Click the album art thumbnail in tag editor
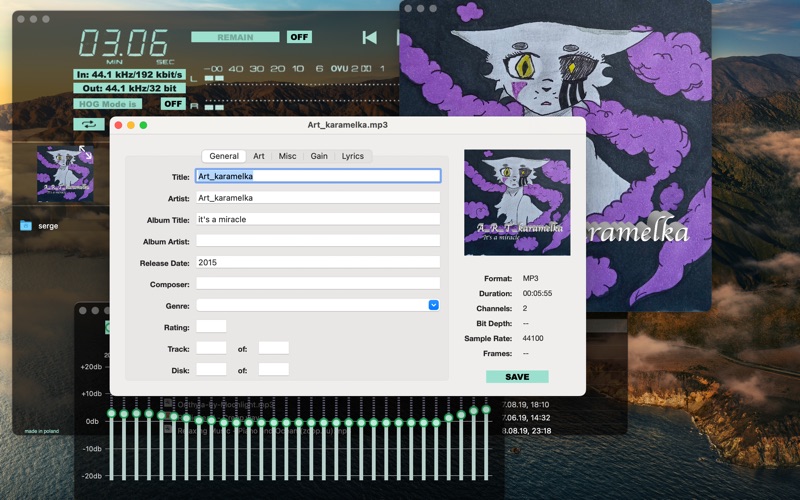Image resolution: width=800 pixels, height=500 pixels. 517,203
